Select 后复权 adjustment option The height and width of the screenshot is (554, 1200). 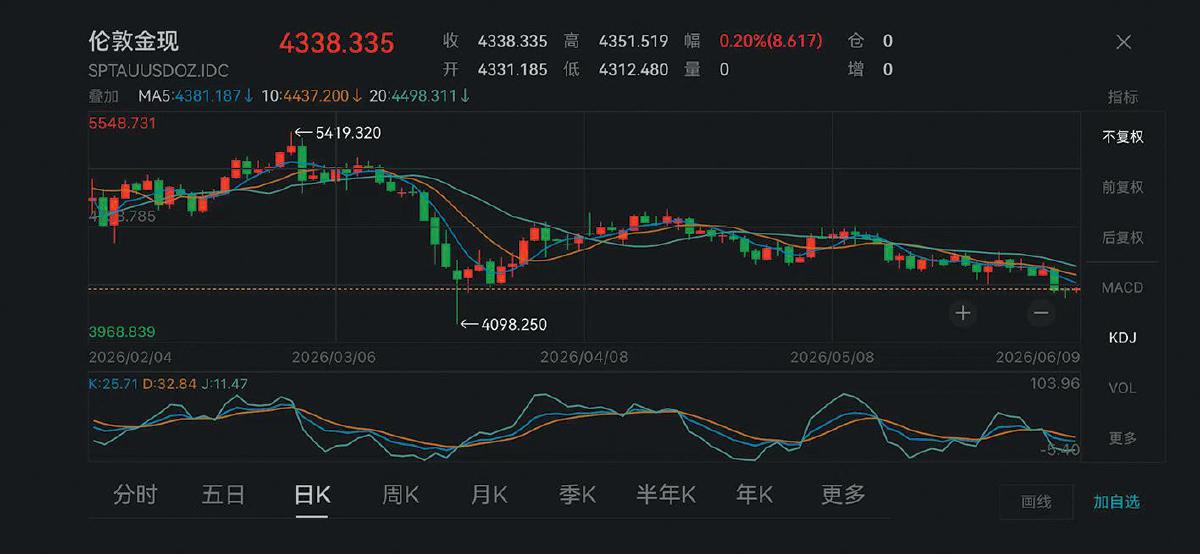click(x=1123, y=238)
